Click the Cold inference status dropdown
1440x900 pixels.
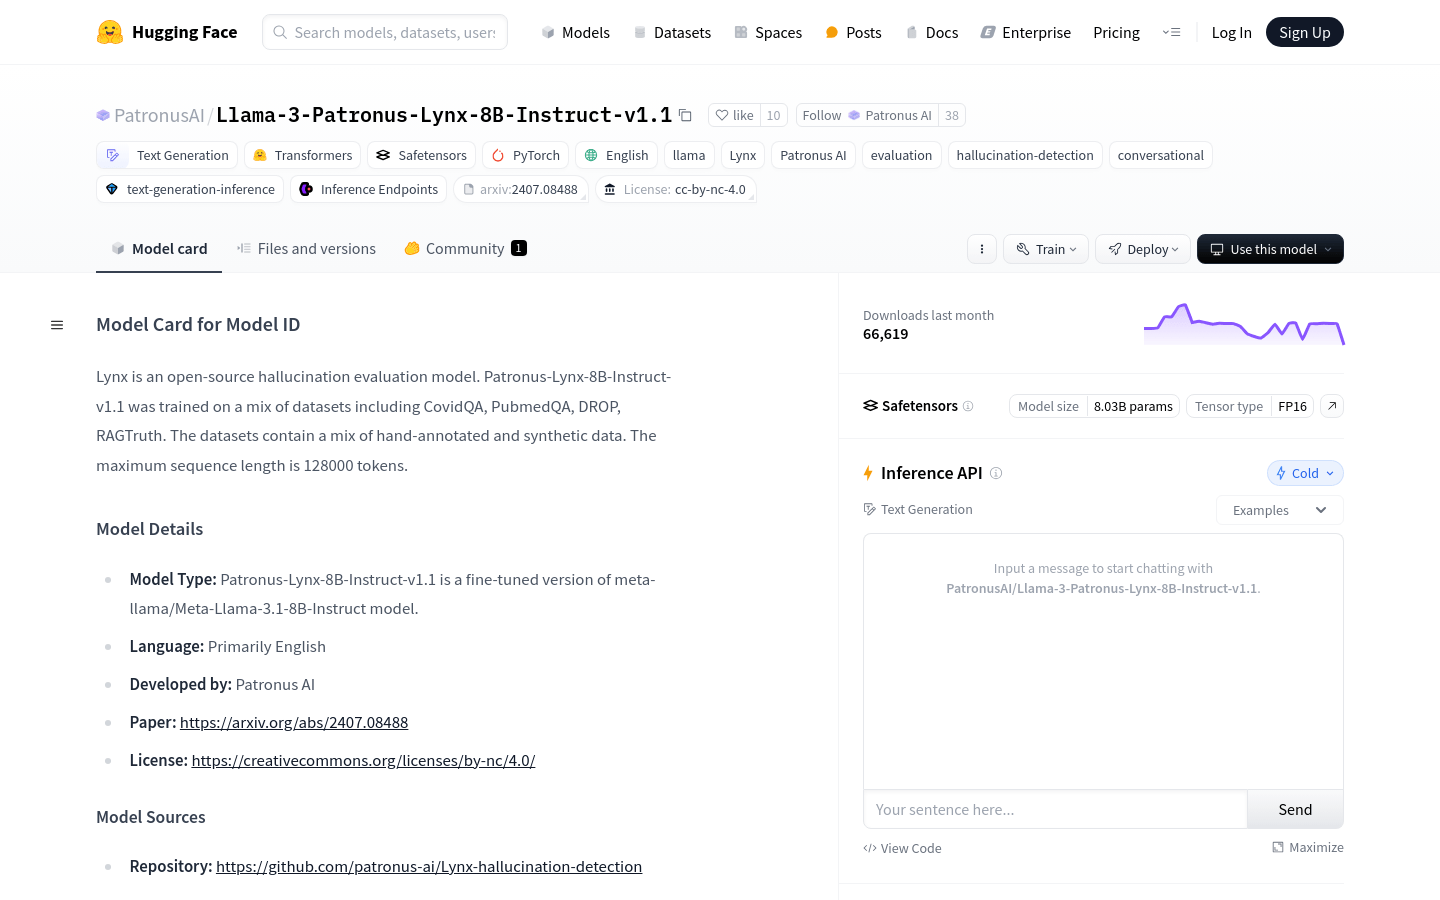pos(1305,473)
